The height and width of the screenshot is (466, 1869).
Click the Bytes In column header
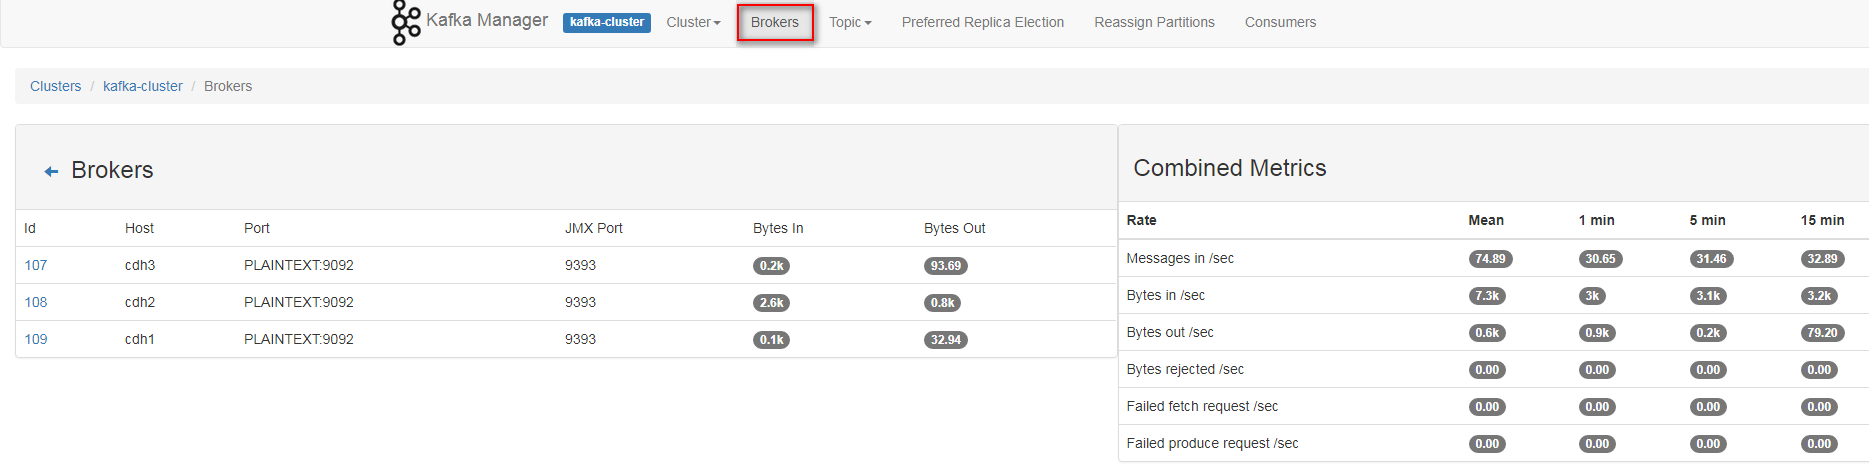click(778, 228)
